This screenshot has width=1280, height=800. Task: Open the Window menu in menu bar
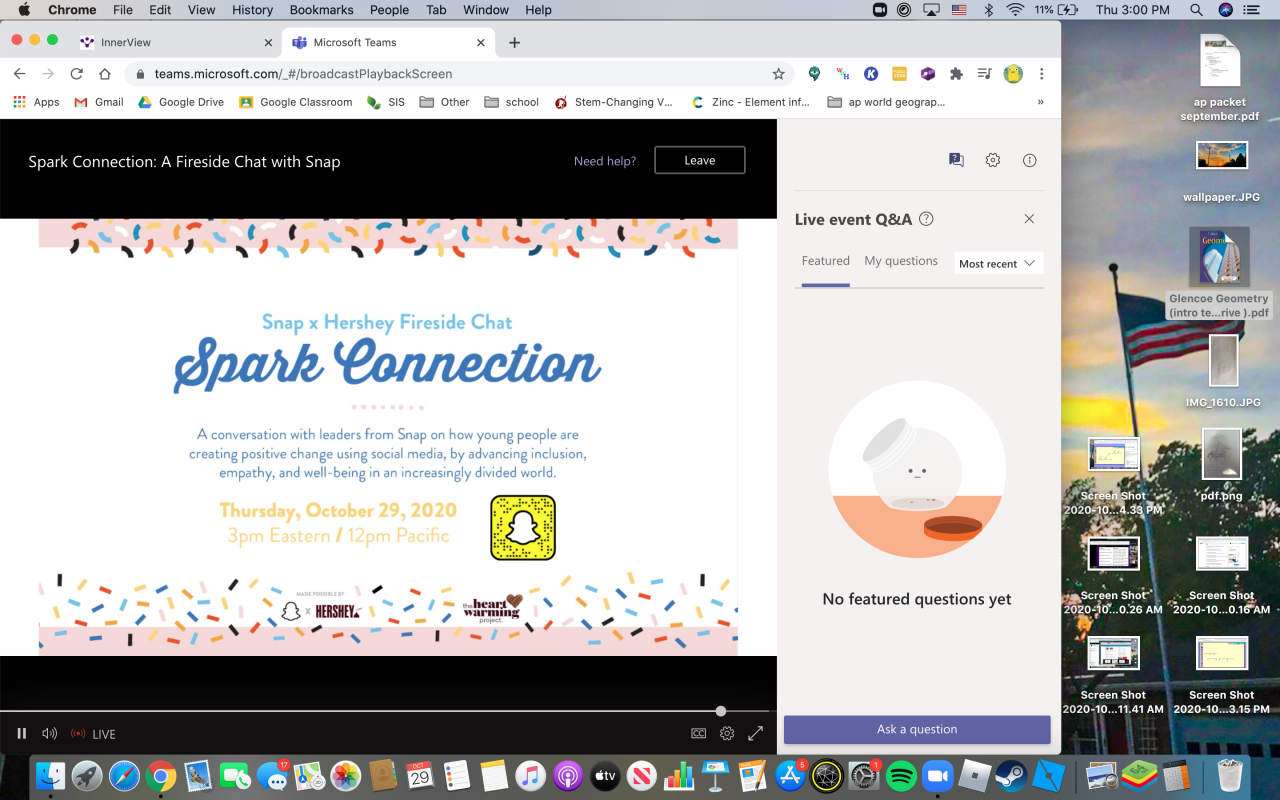(485, 10)
